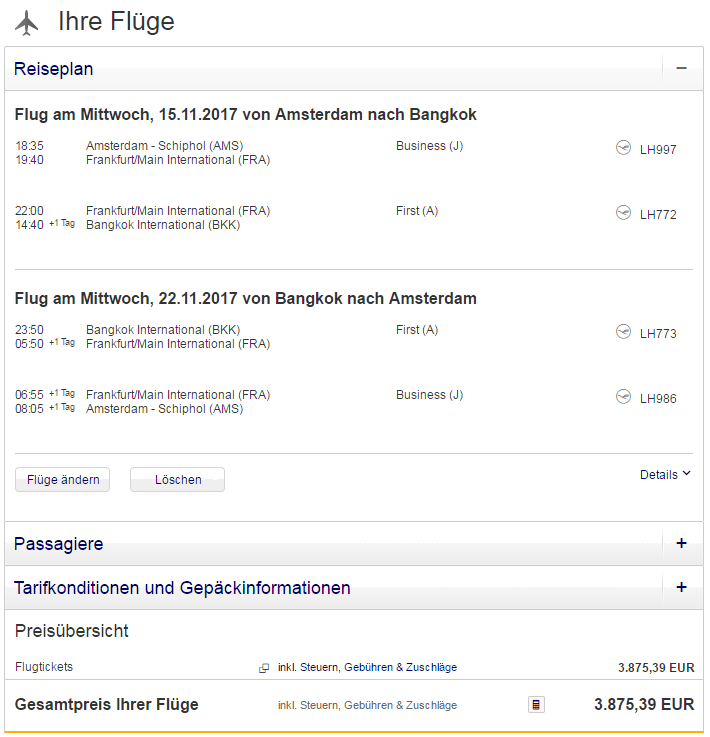Select flight number LH997
The height and width of the screenshot is (737, 710).
(658, 150)
